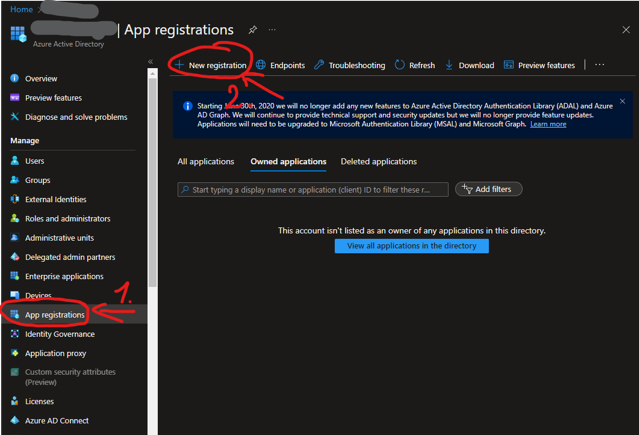The width and height of the screenshot is (639, 435).
Task: Click the Identity Governance icon
Action: [15, 333]
